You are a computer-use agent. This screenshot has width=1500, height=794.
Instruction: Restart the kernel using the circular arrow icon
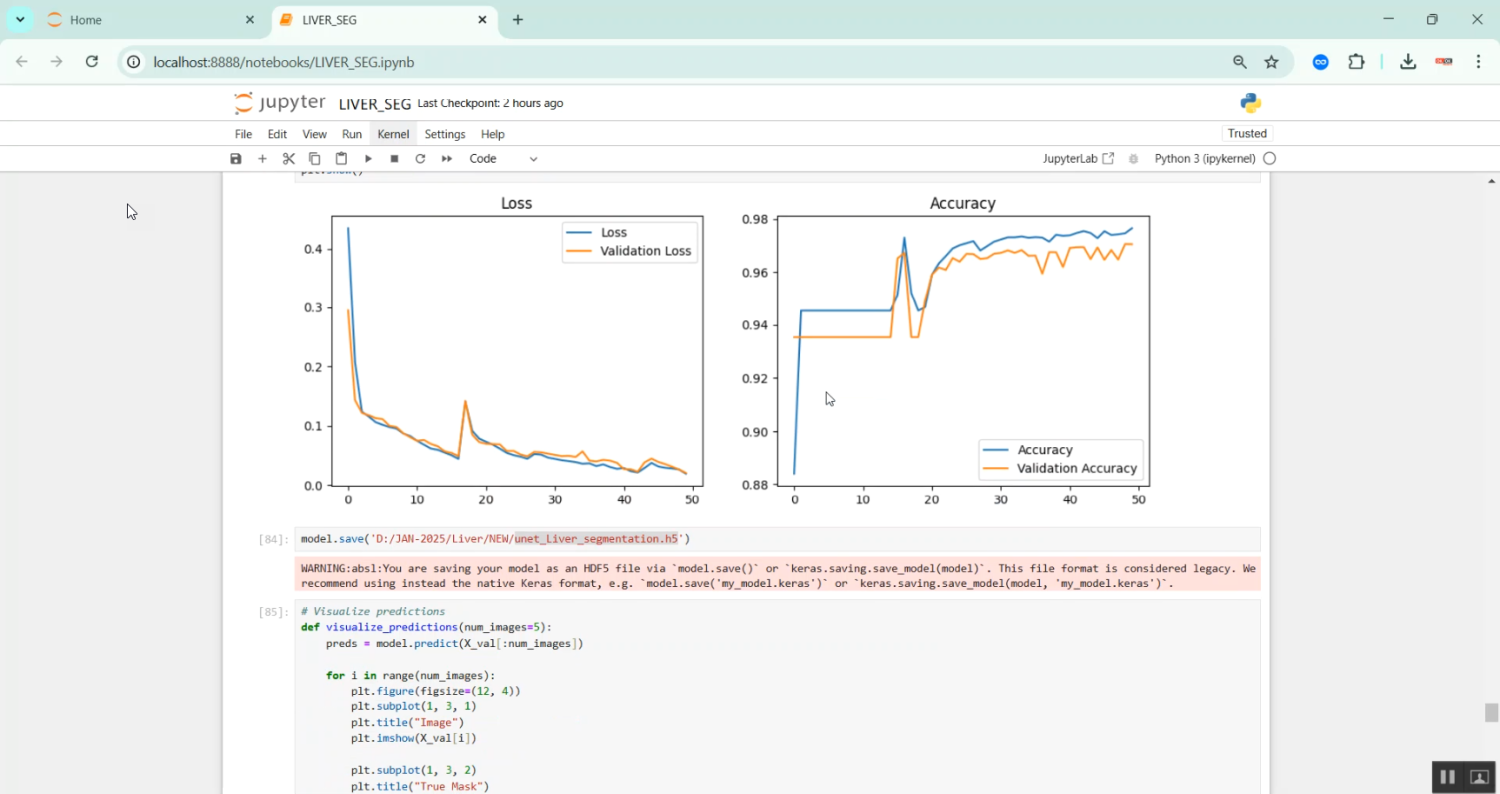(420, 159)
